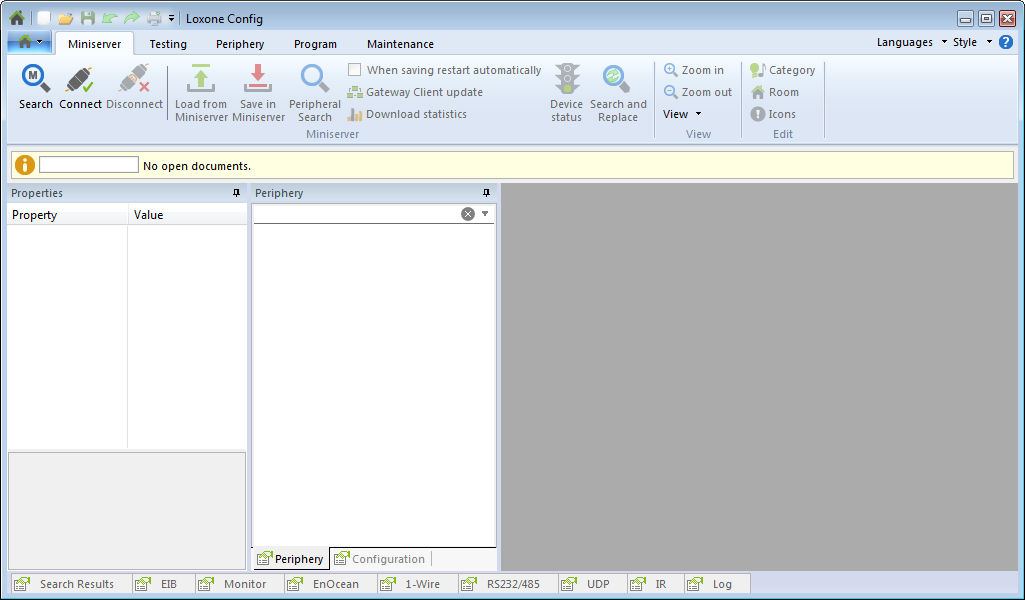This screenshot has width=1025, height=600.
Task: Open Load from Miniserver
Action: [200, 90]
